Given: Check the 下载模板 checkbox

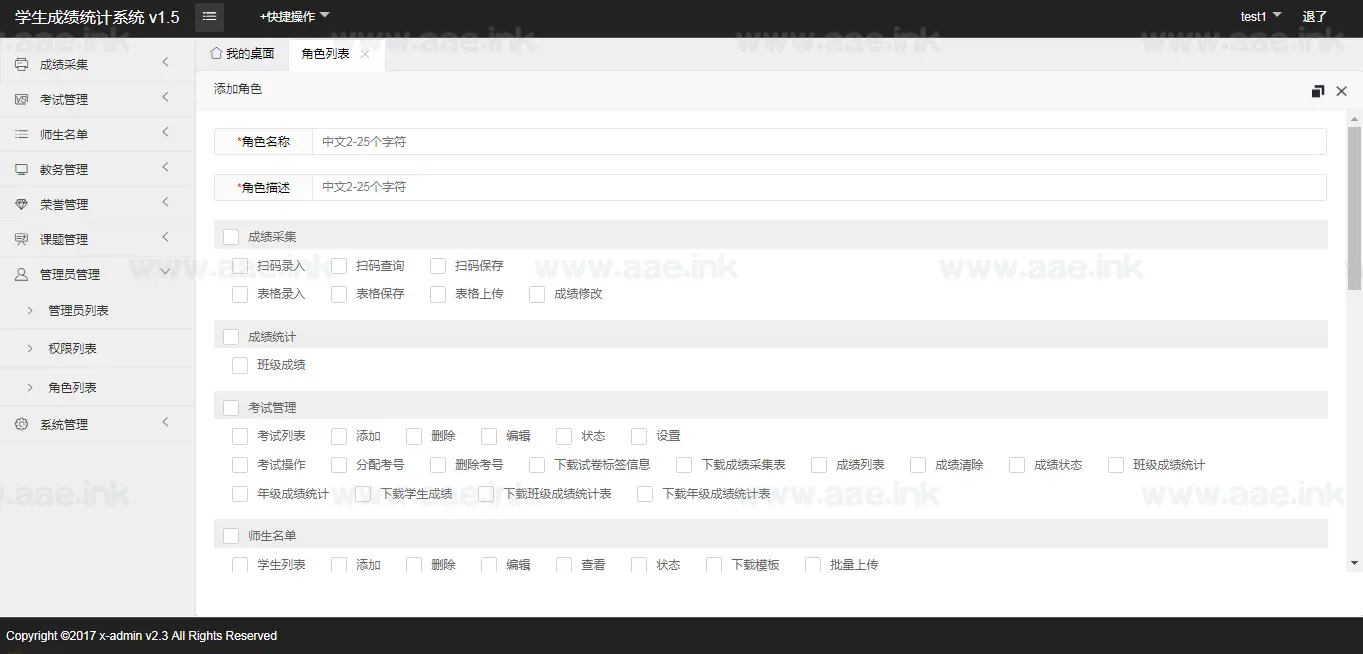Looking at the screenshot, I should (714, 564).
